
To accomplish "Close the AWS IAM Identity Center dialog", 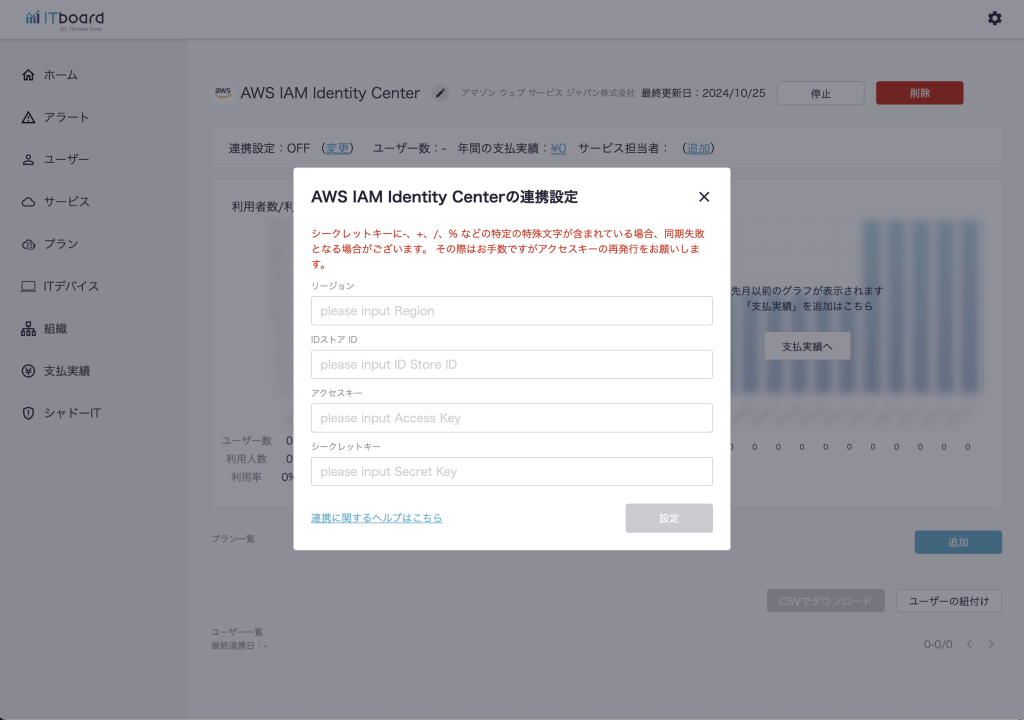I will 704,197.
